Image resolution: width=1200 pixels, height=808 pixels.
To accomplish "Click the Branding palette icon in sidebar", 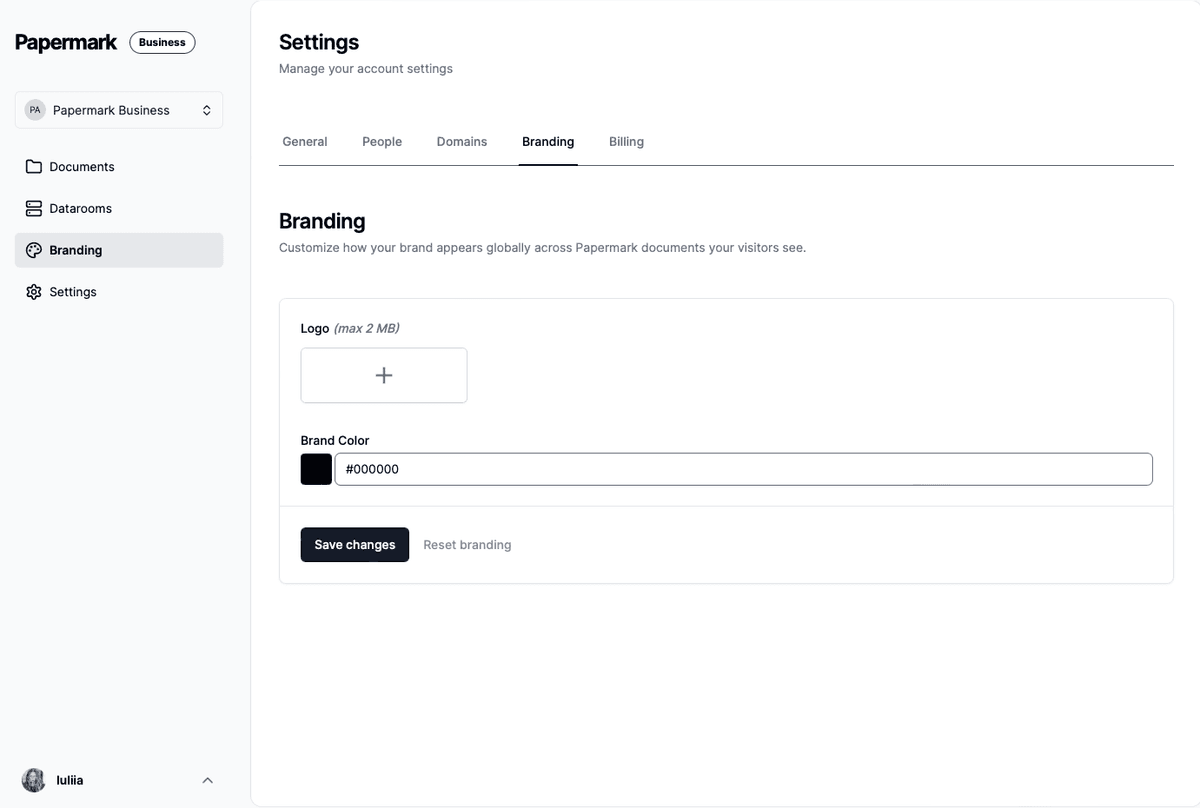I will 34,250.
